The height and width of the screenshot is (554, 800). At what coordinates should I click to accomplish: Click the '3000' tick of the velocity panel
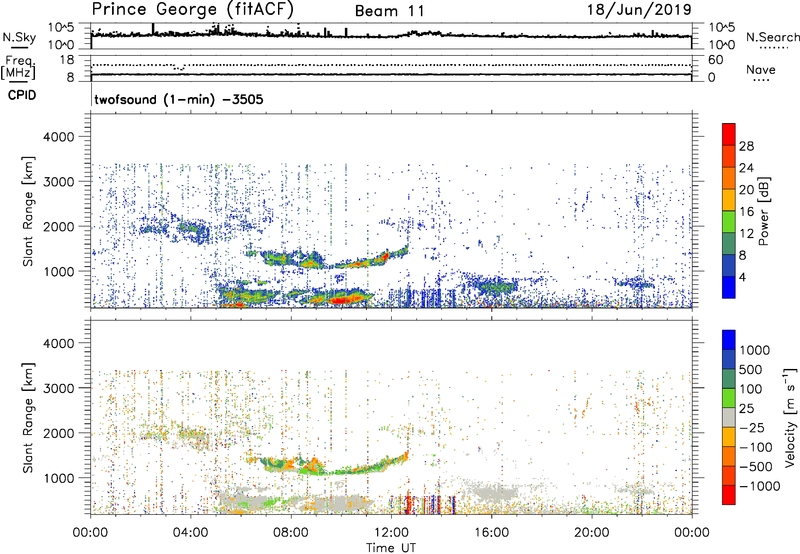[x=59, y=388]
